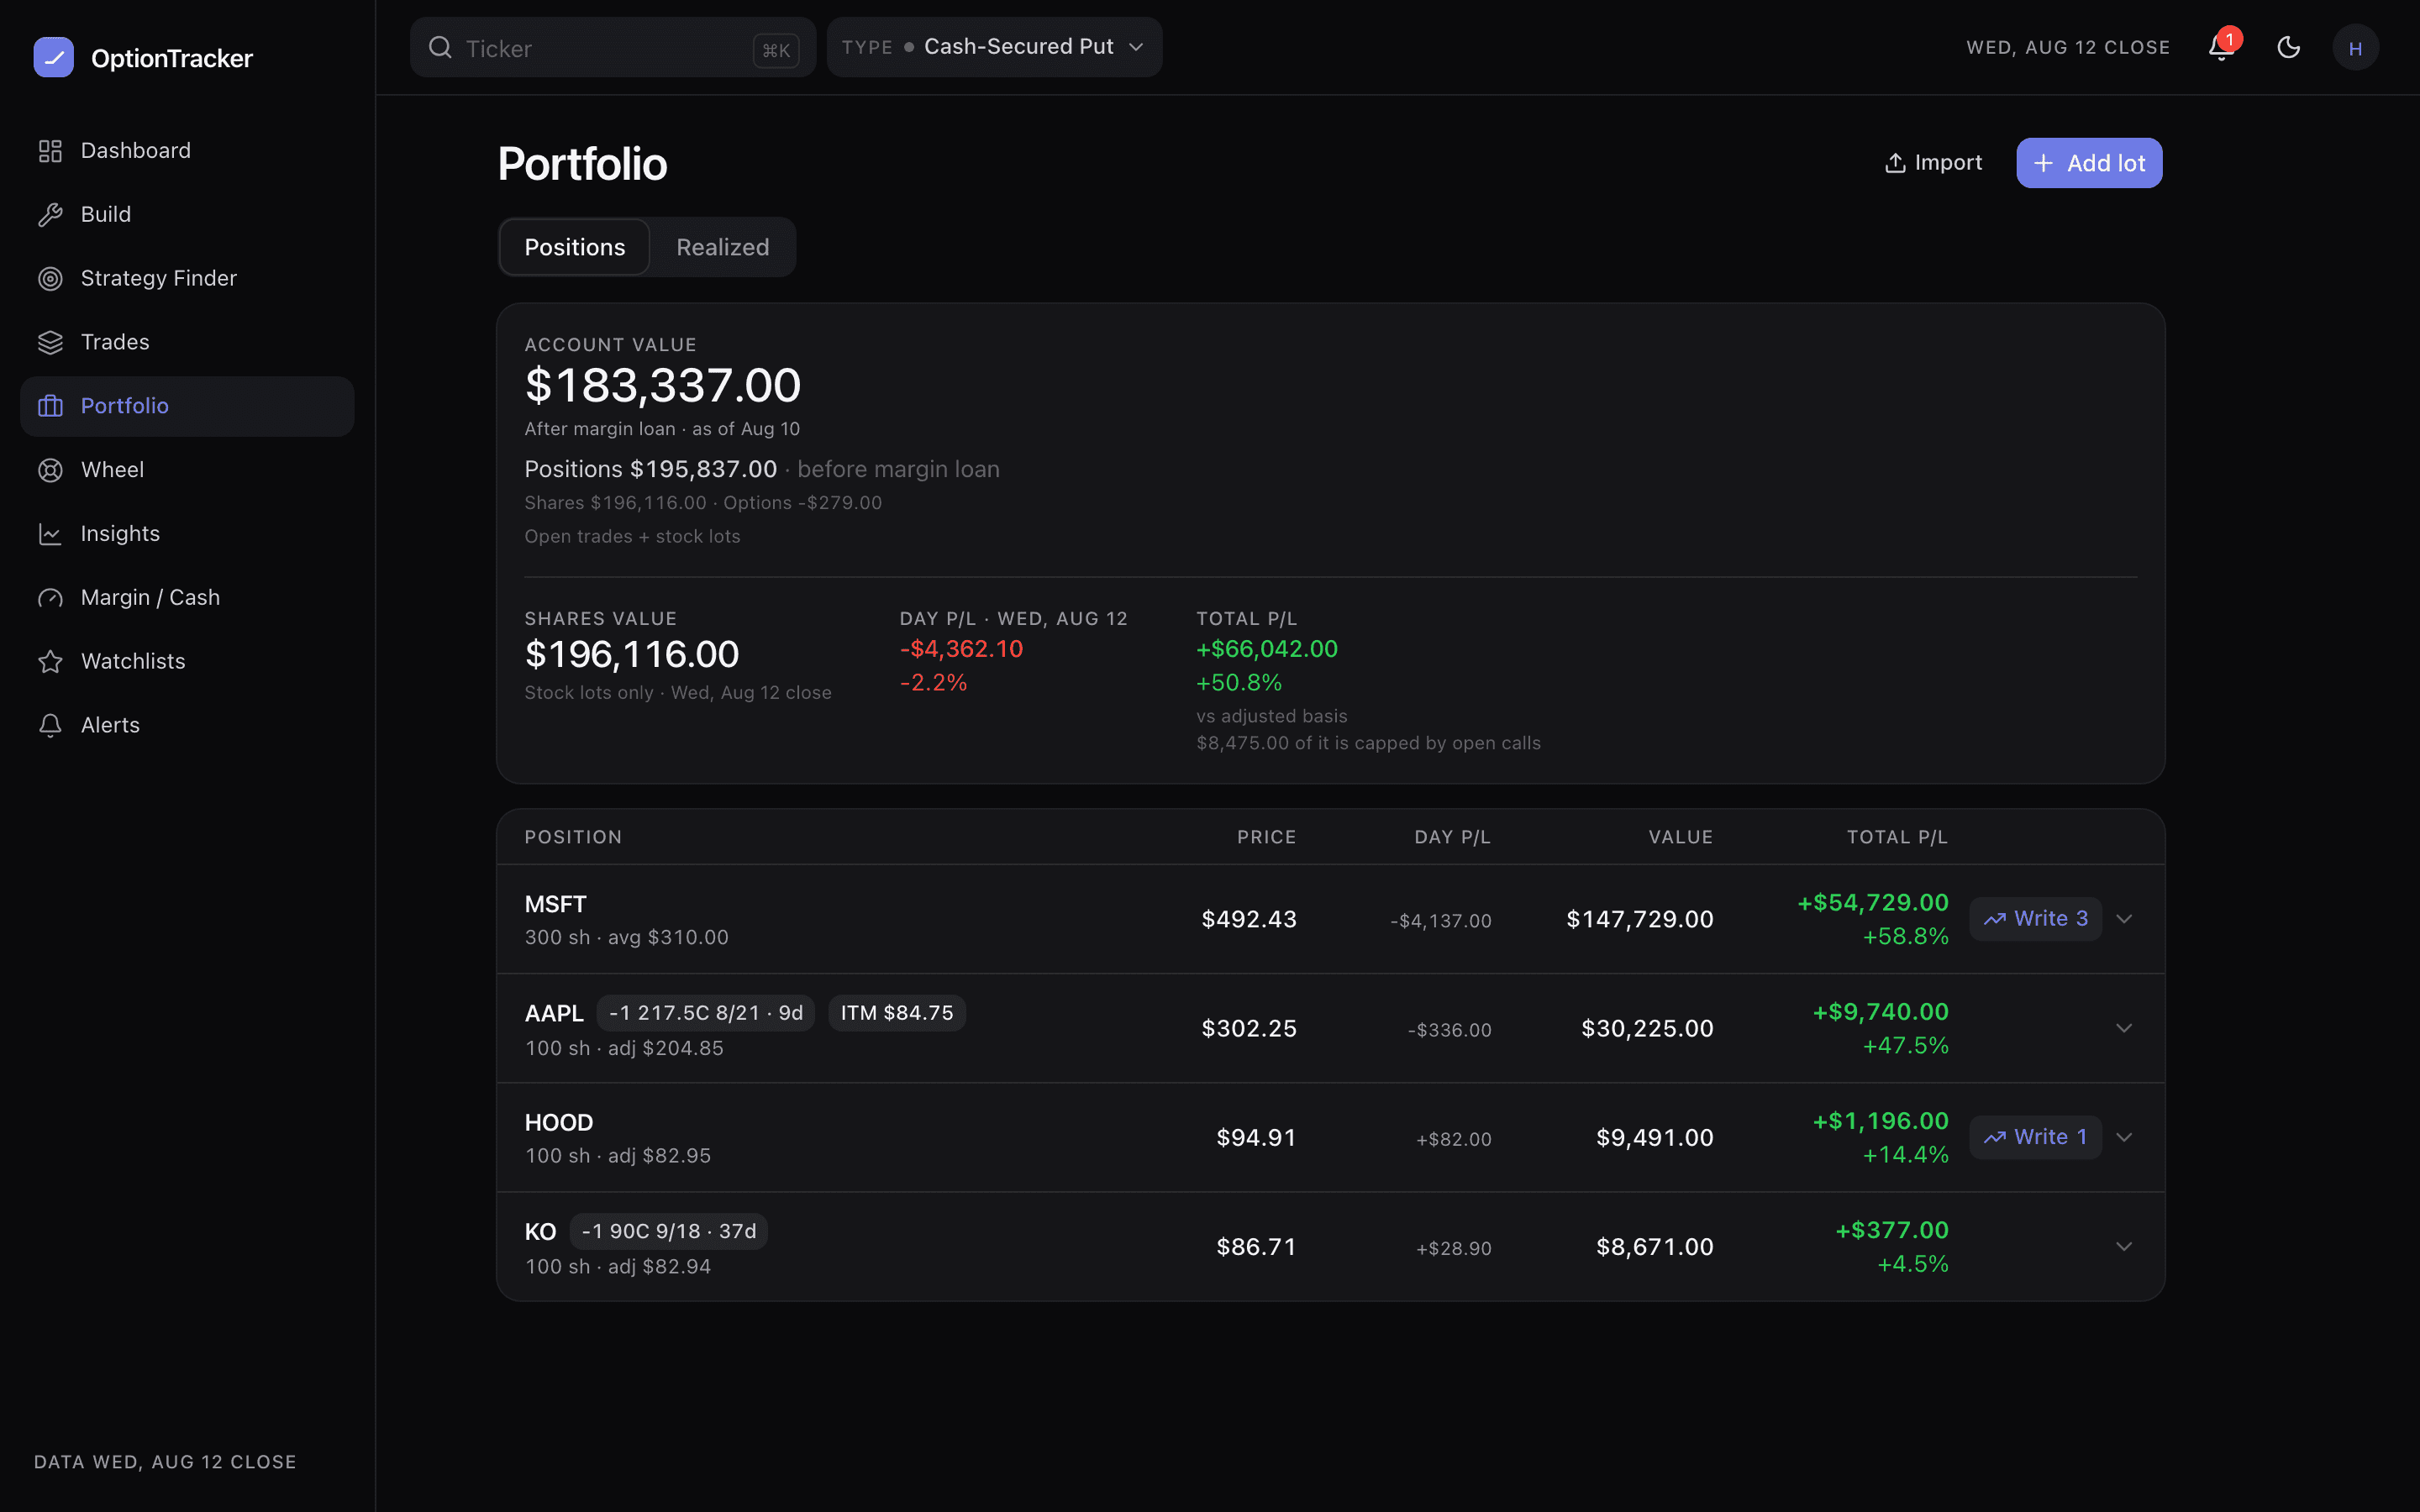Click the KO -1 90C 9/18 option badge
2420x1512 pixels.
[669, 1231]
